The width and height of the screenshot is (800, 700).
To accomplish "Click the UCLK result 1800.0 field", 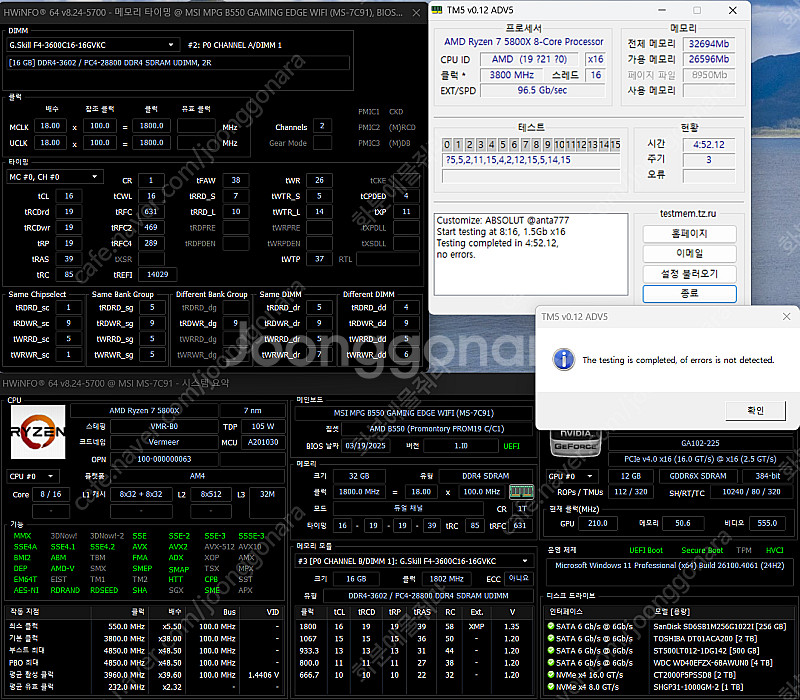I will coord(152,143).
